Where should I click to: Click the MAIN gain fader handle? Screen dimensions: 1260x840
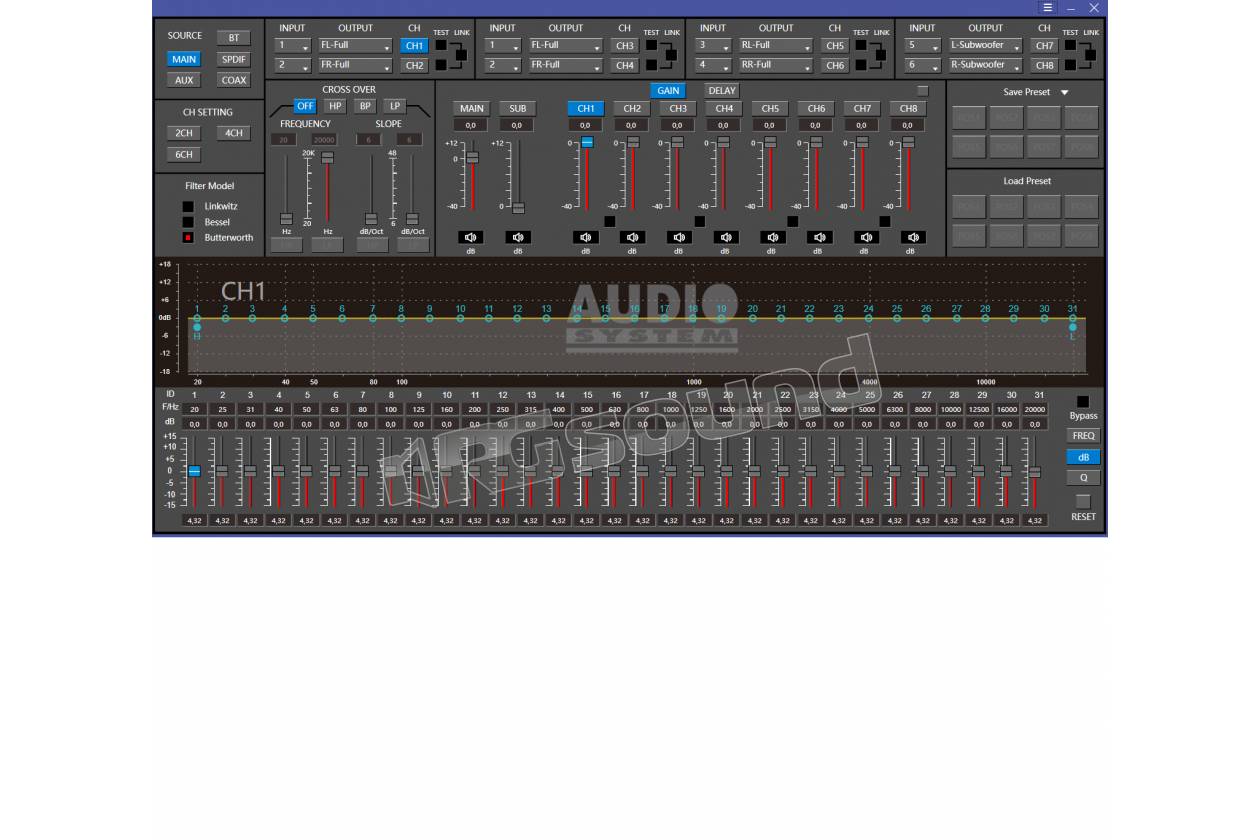tap(472, 158)
